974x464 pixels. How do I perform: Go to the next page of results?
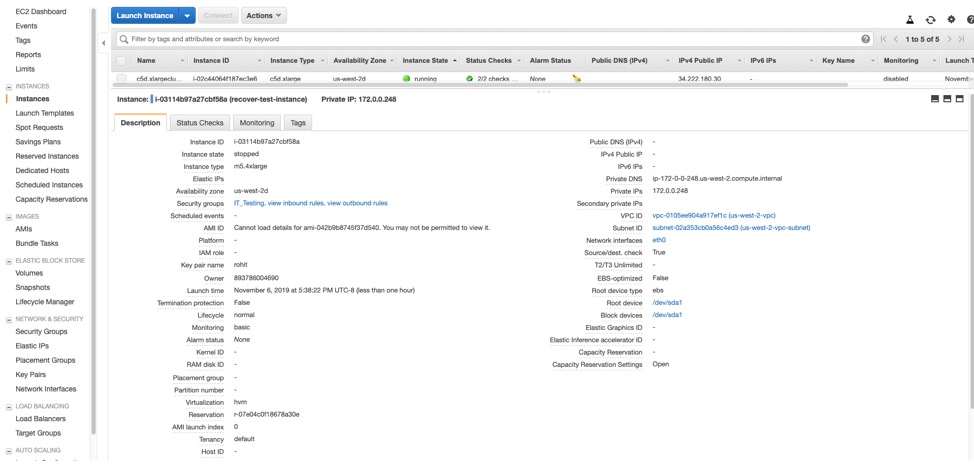(x=949, y=39)
